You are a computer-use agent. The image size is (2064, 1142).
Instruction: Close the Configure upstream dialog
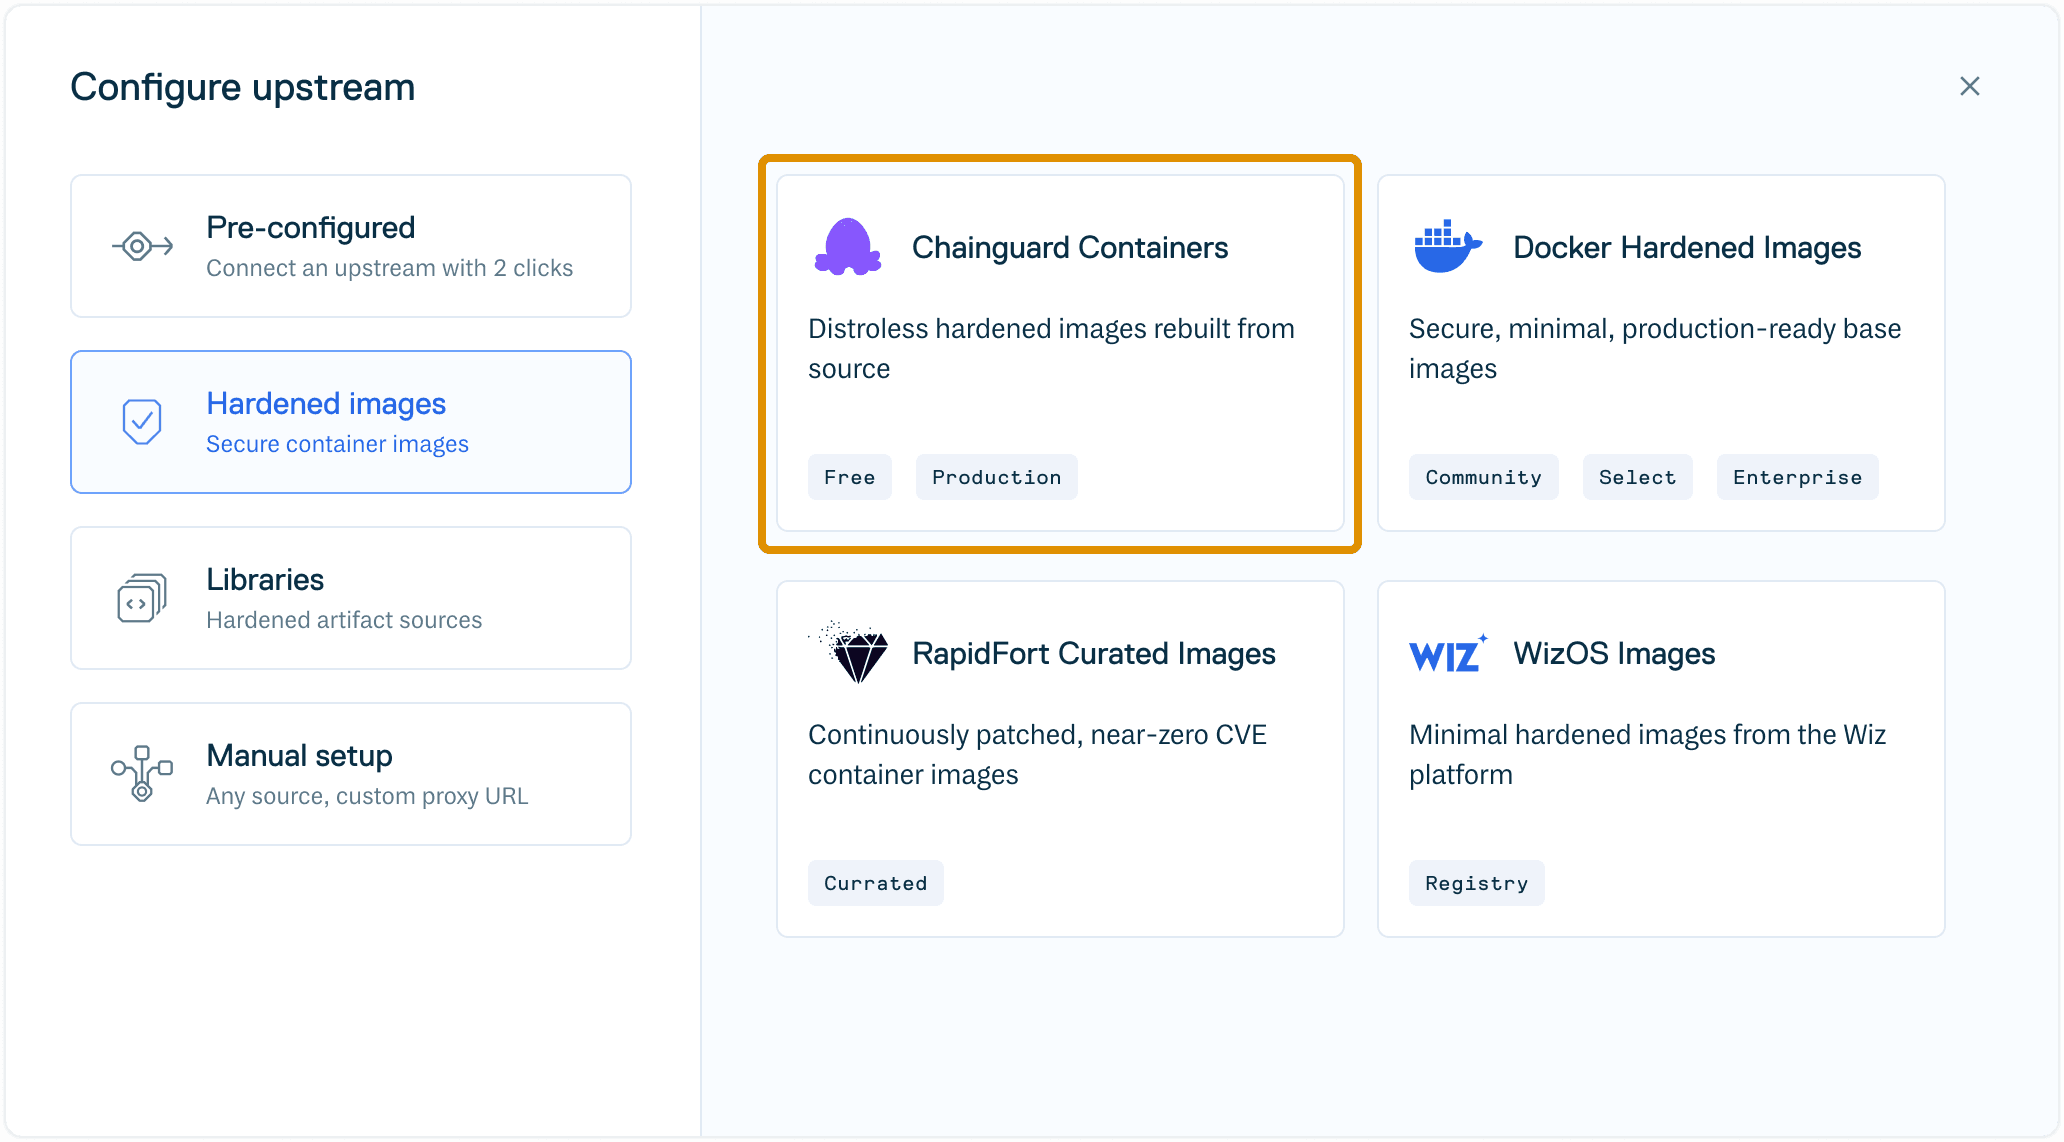click(1970, 86)
